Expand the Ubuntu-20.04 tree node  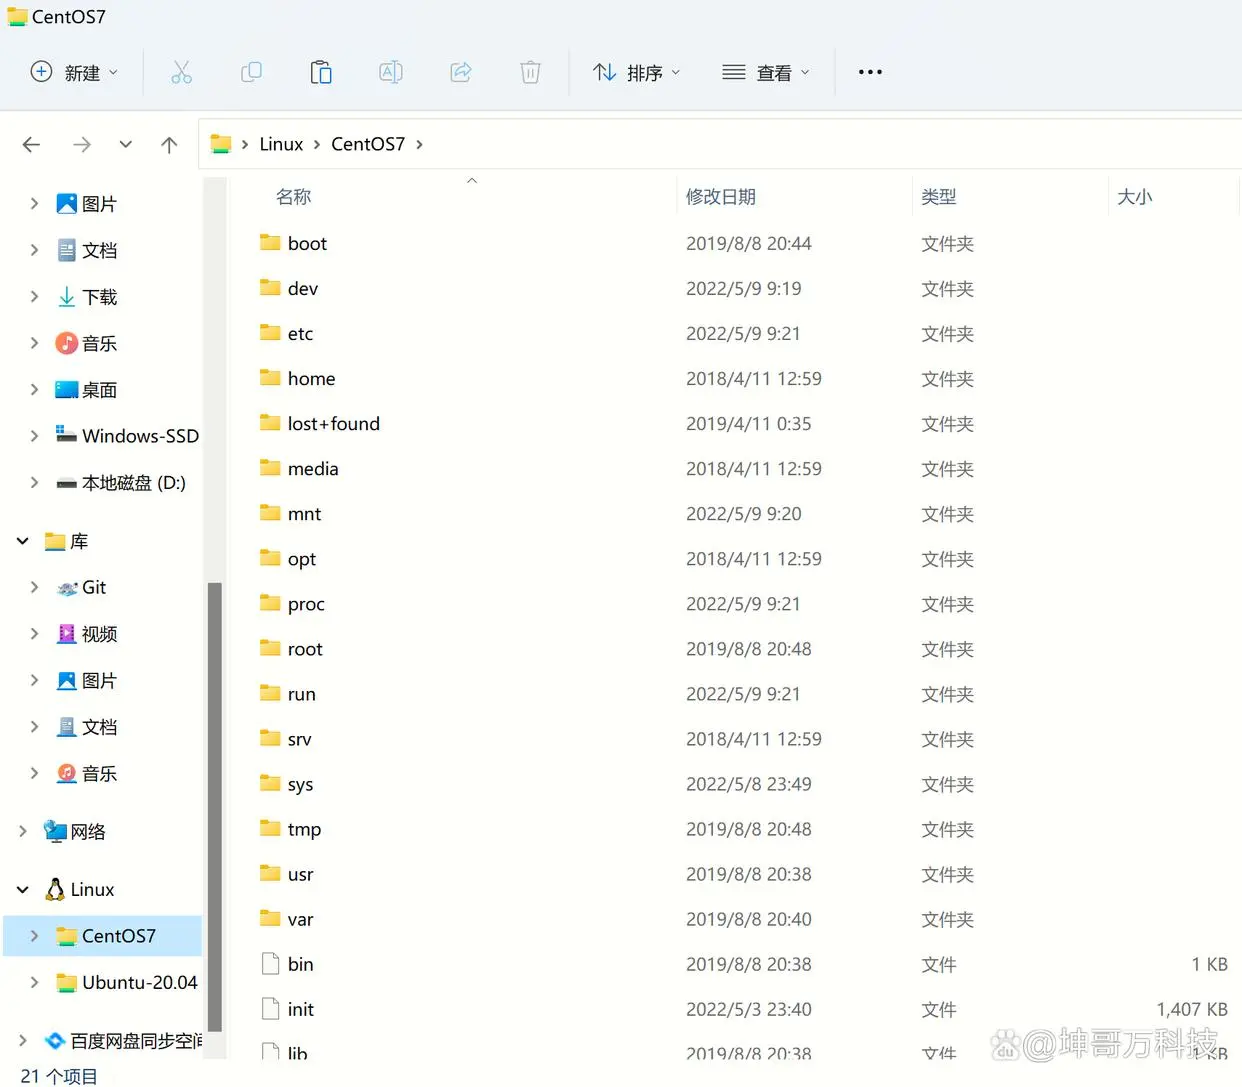click(34, 982)
